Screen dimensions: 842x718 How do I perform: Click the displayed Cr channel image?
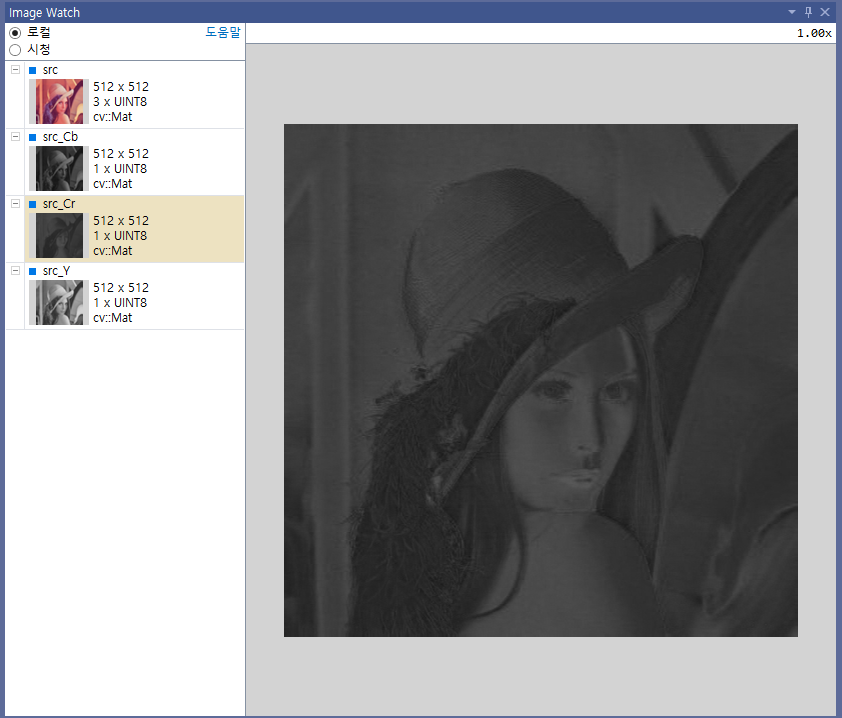coord(541,380)
